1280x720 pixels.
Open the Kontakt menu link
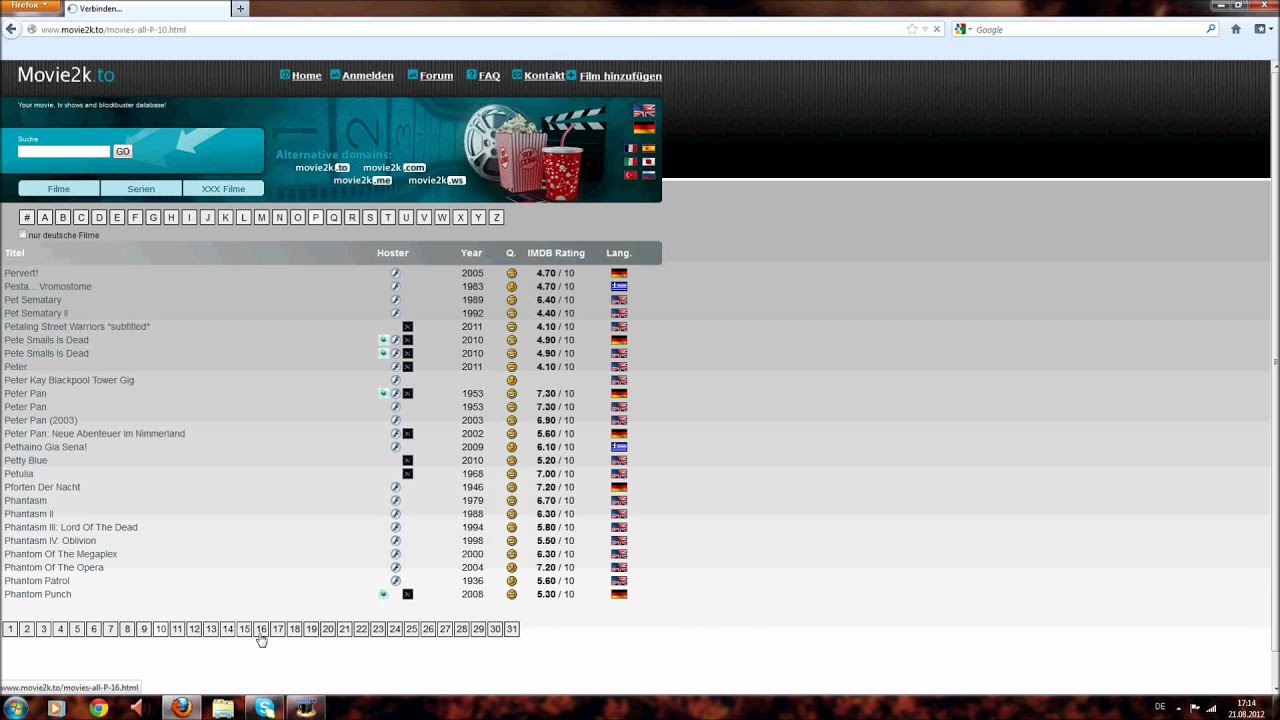coord(544,76)
